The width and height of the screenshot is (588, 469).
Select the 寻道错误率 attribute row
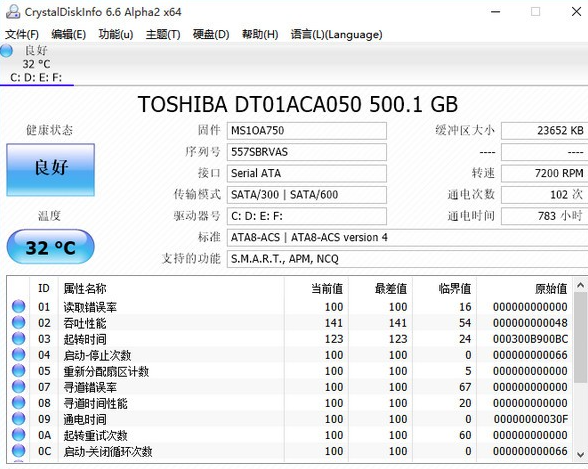(x=290, y=387)
